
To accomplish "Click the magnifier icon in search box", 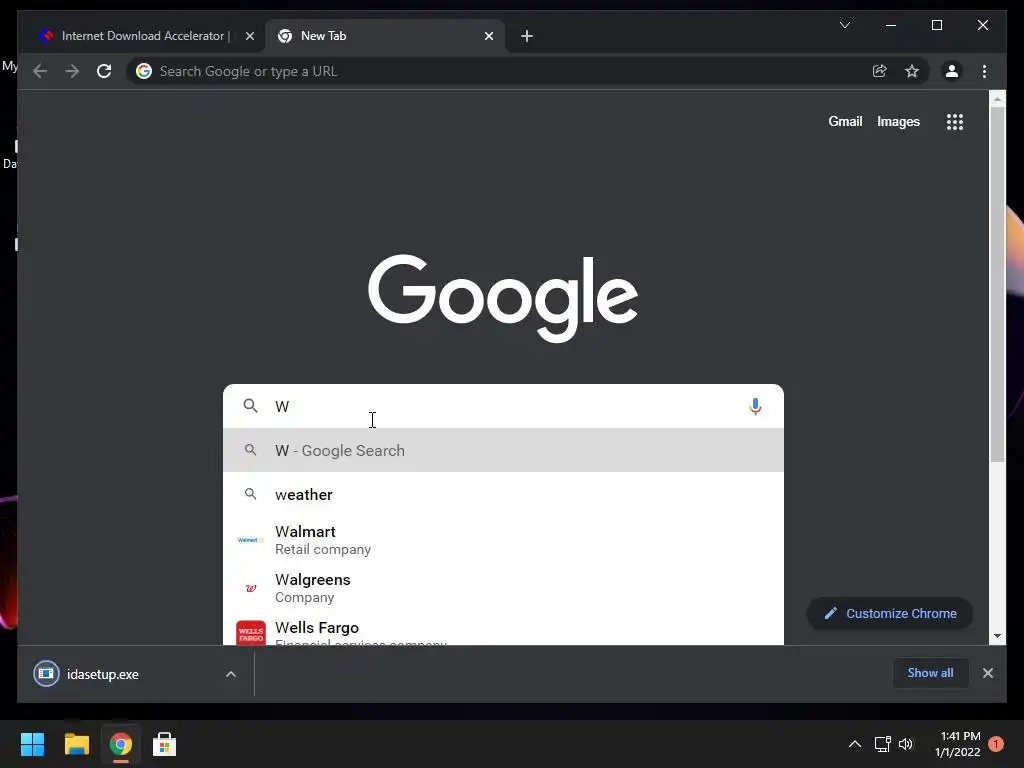I will pyautogui.click(x=250, y=406).
